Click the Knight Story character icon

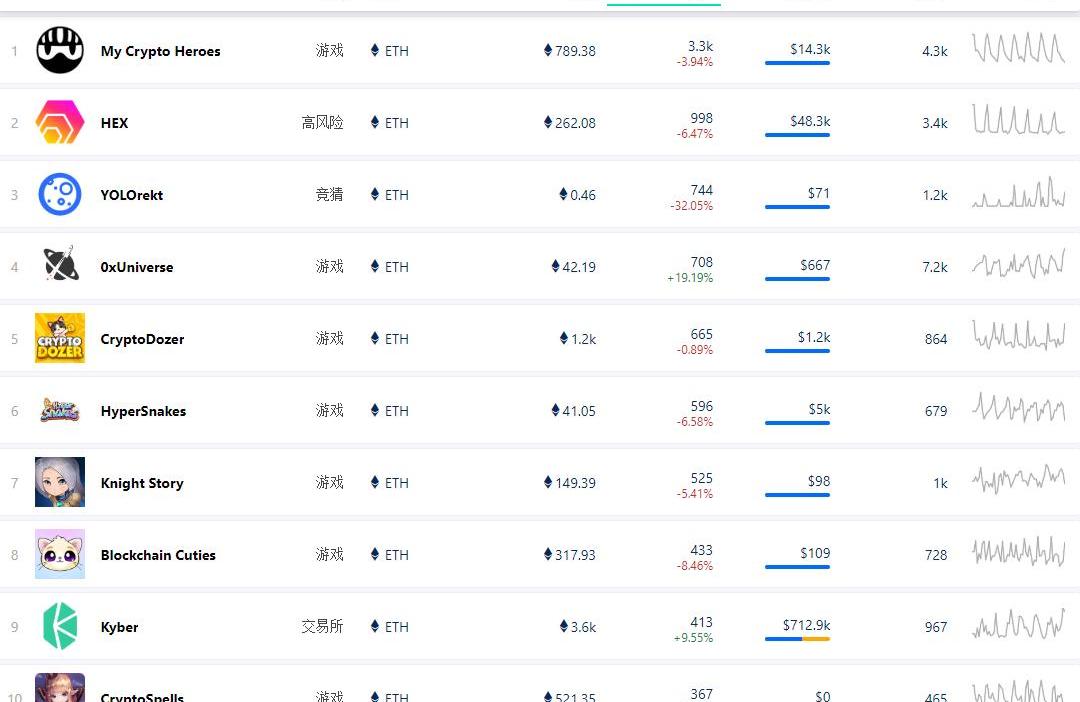coord(60,483)
